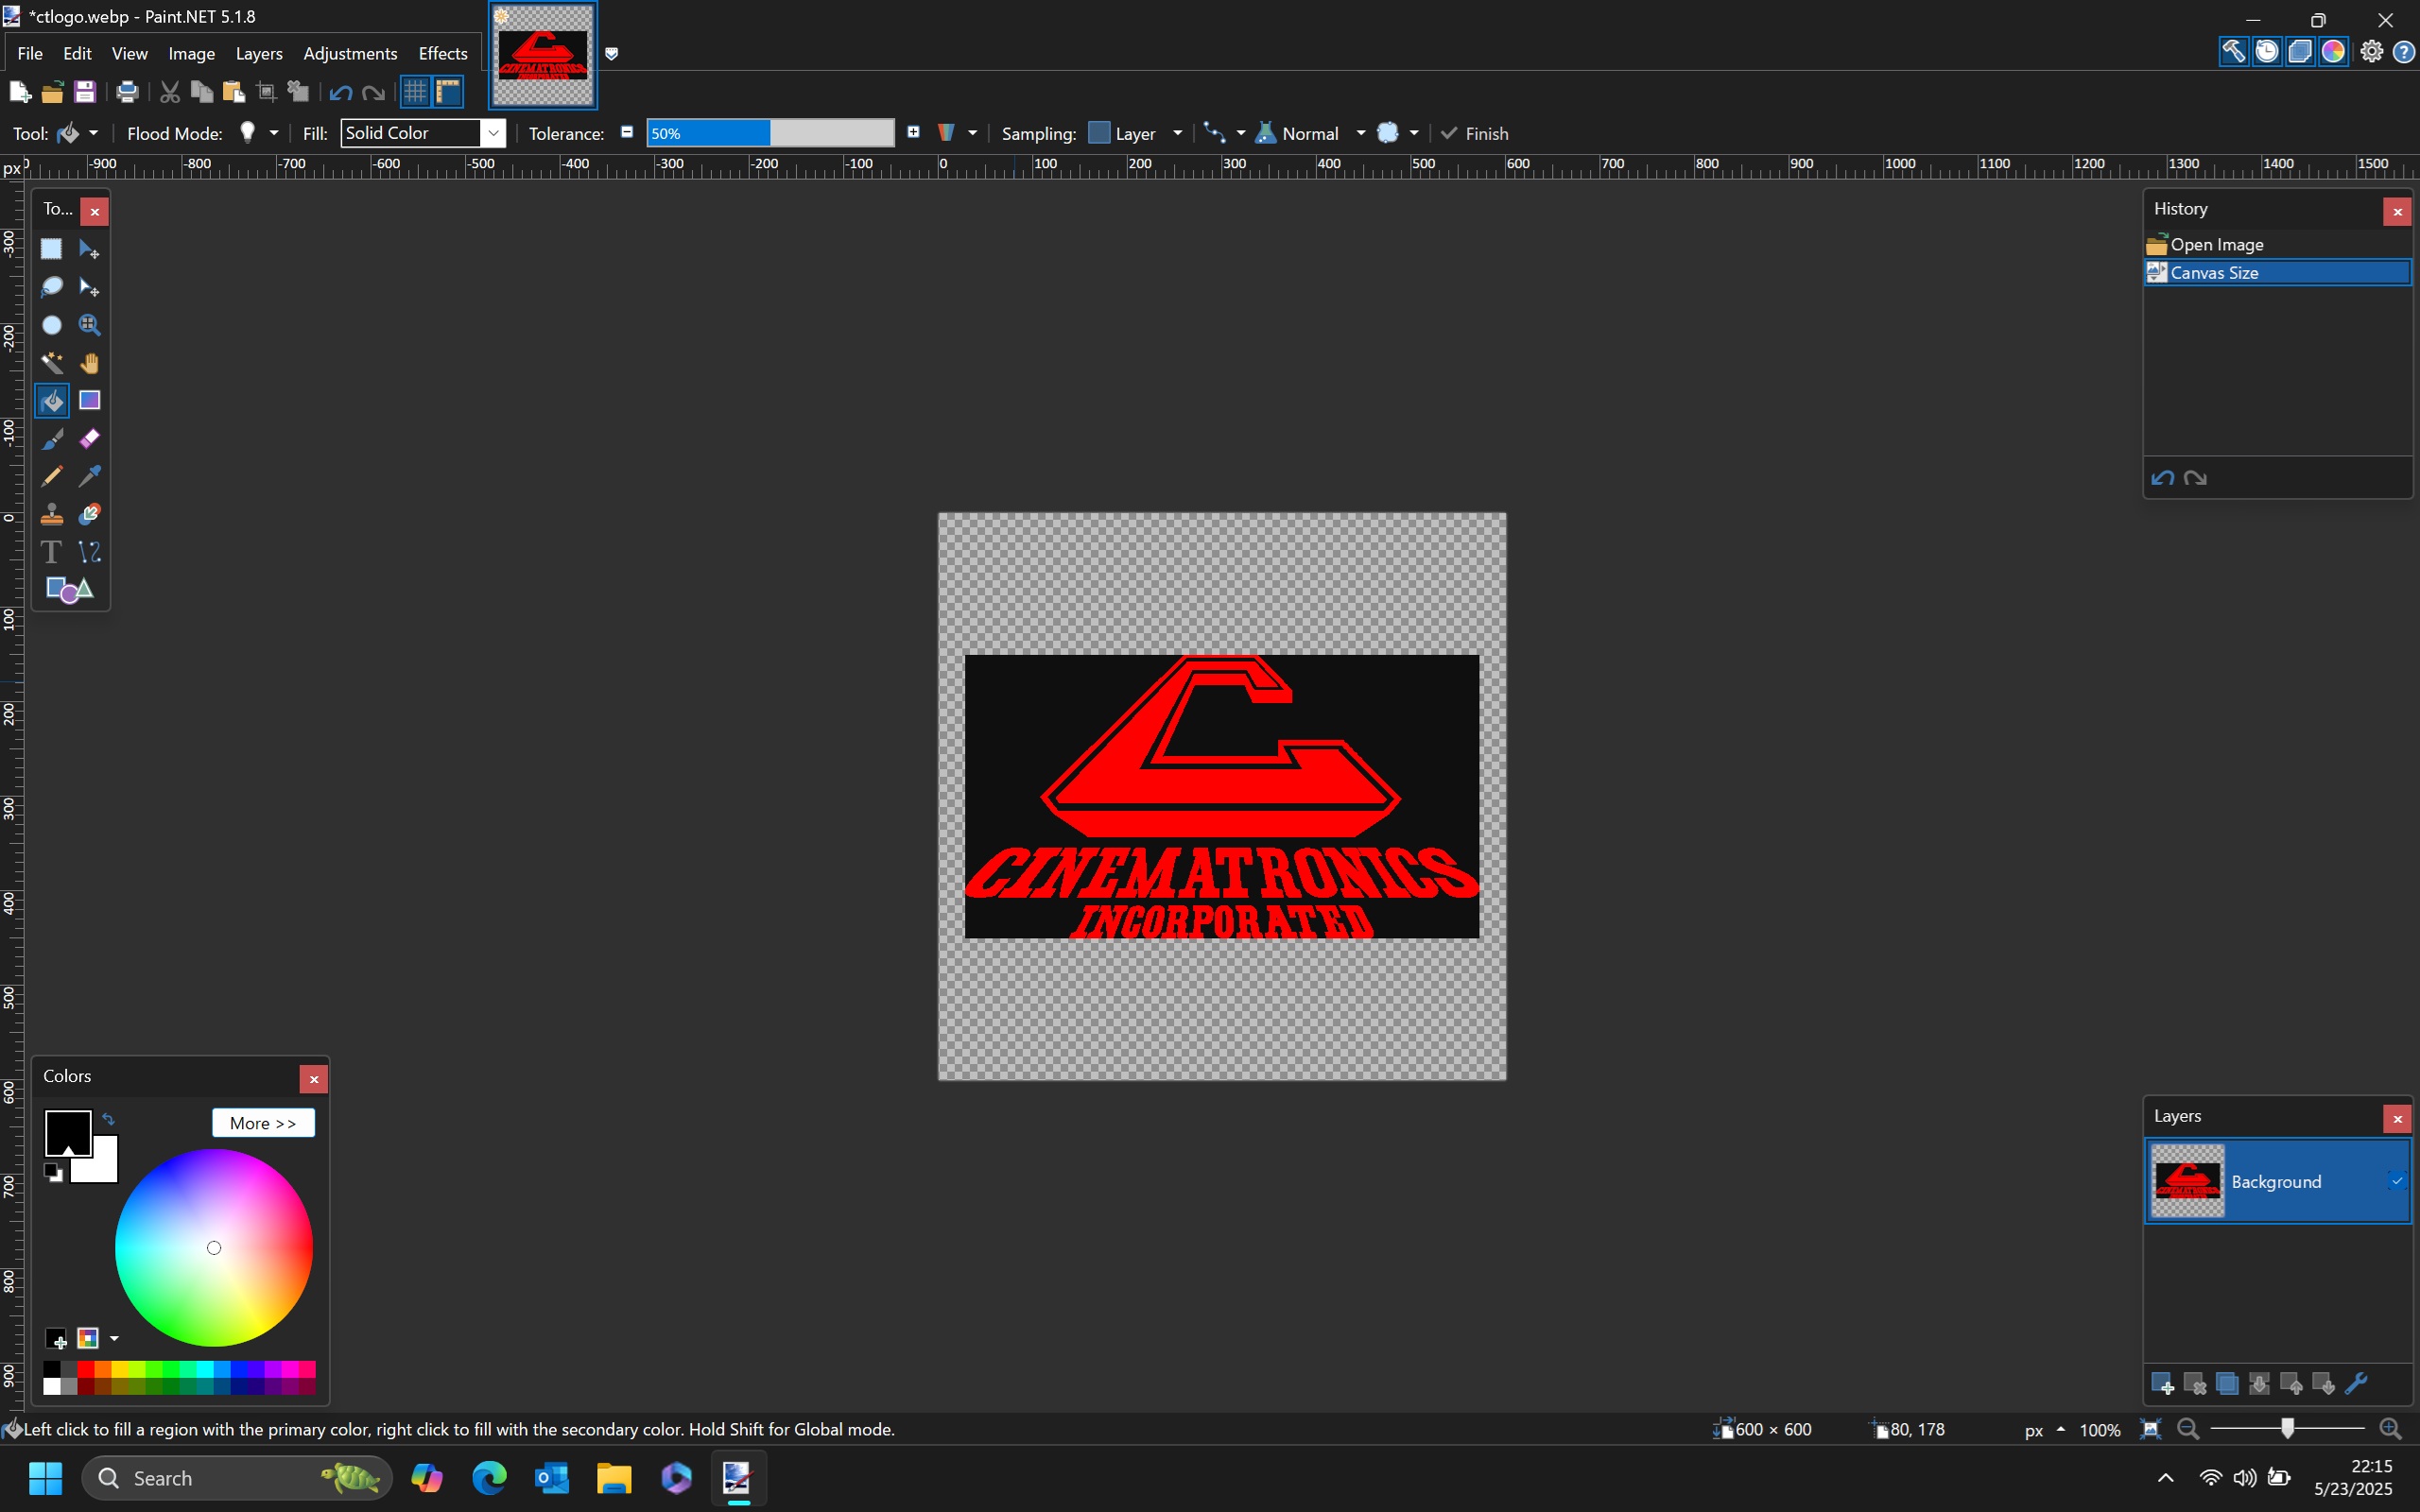This screenshot has width=2420, height=1512.
Task: Open the Adjustments menu
Action: pos(350,53)
